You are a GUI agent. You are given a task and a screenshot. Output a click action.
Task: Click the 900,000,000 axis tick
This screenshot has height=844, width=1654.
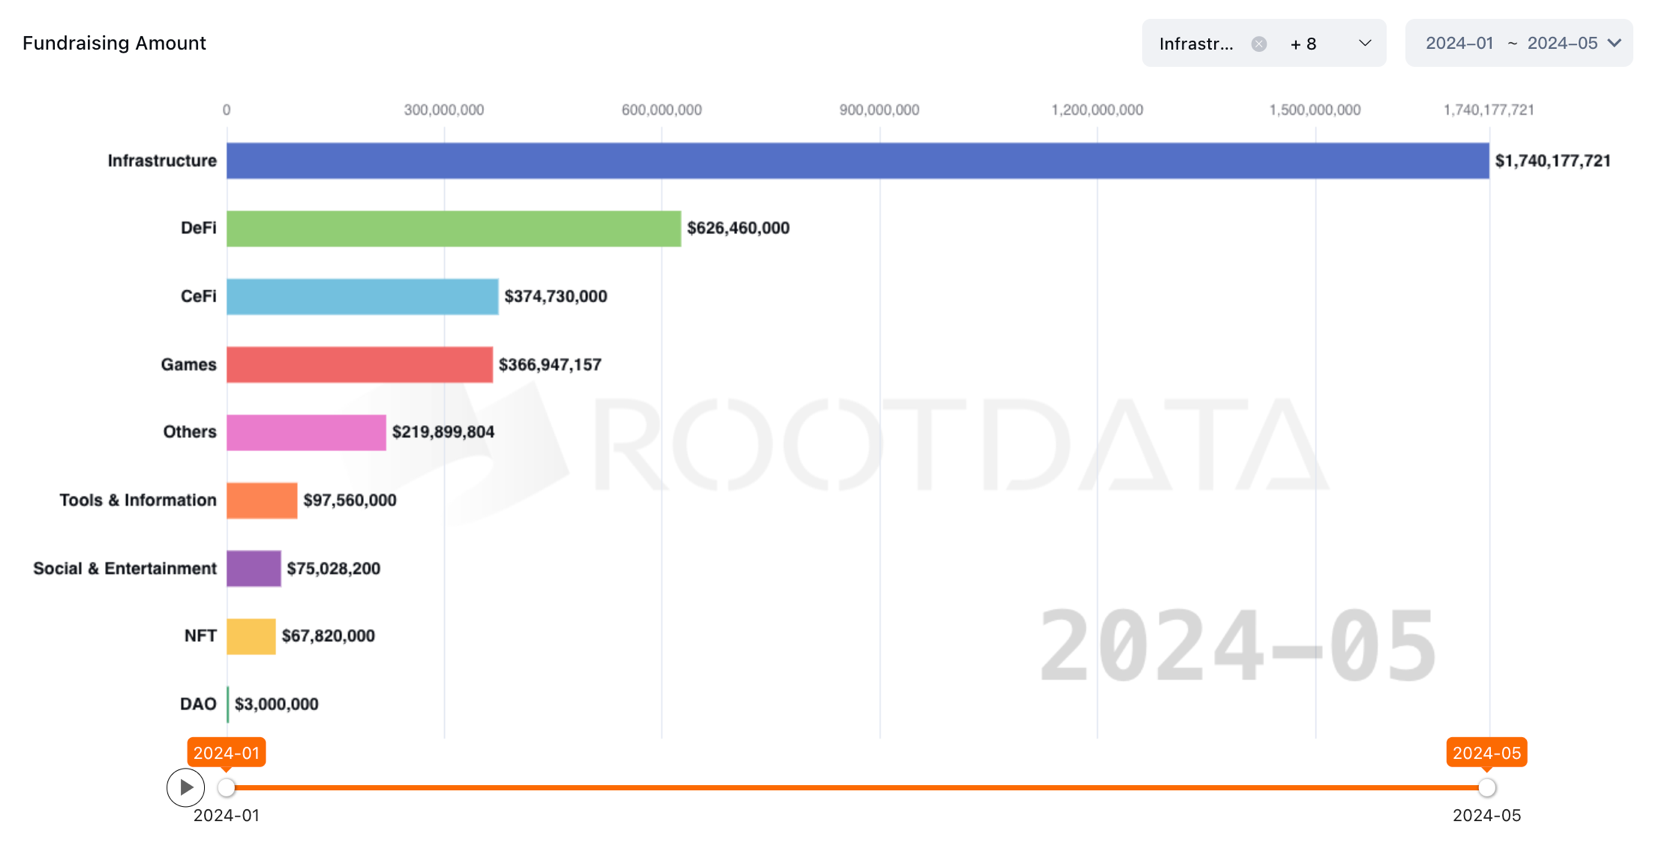pyautogui.click(x=879, y=110)
